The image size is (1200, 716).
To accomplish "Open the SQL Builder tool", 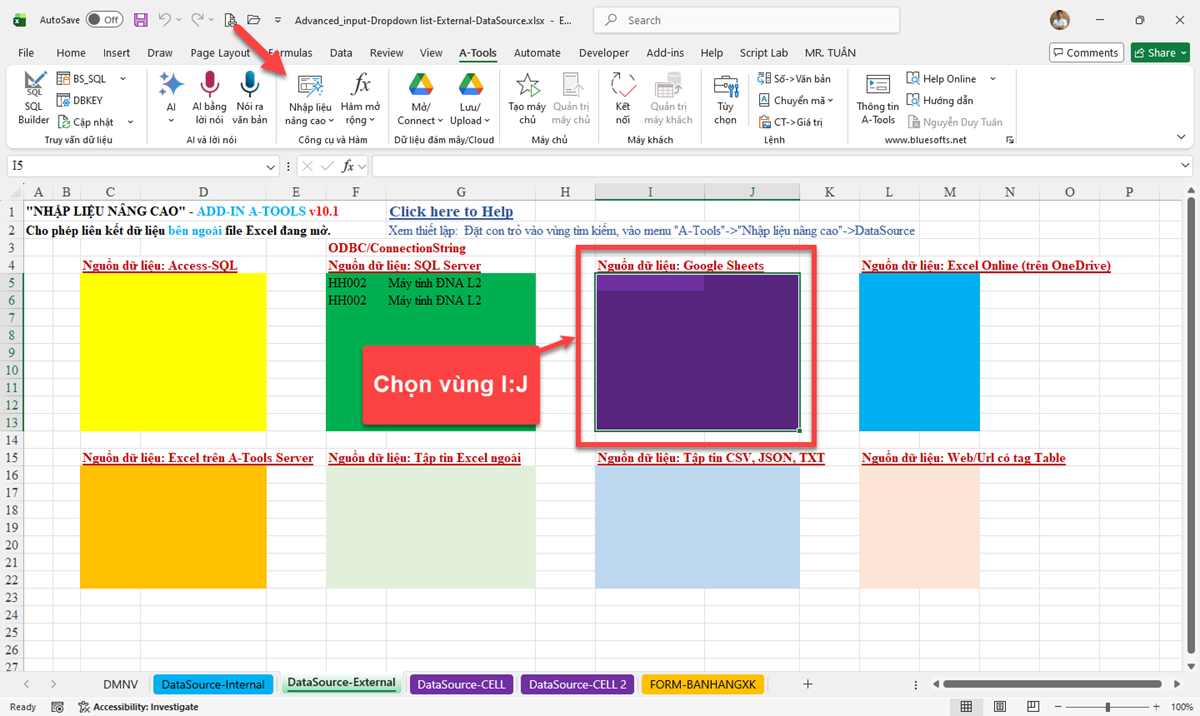I will click(33, 98).
